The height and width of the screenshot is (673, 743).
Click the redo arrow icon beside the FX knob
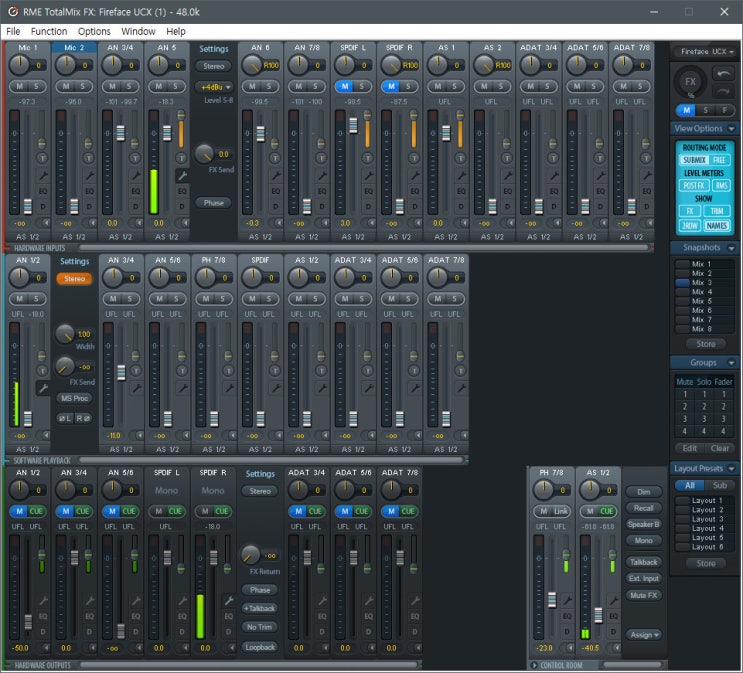(x=721, y=89)
